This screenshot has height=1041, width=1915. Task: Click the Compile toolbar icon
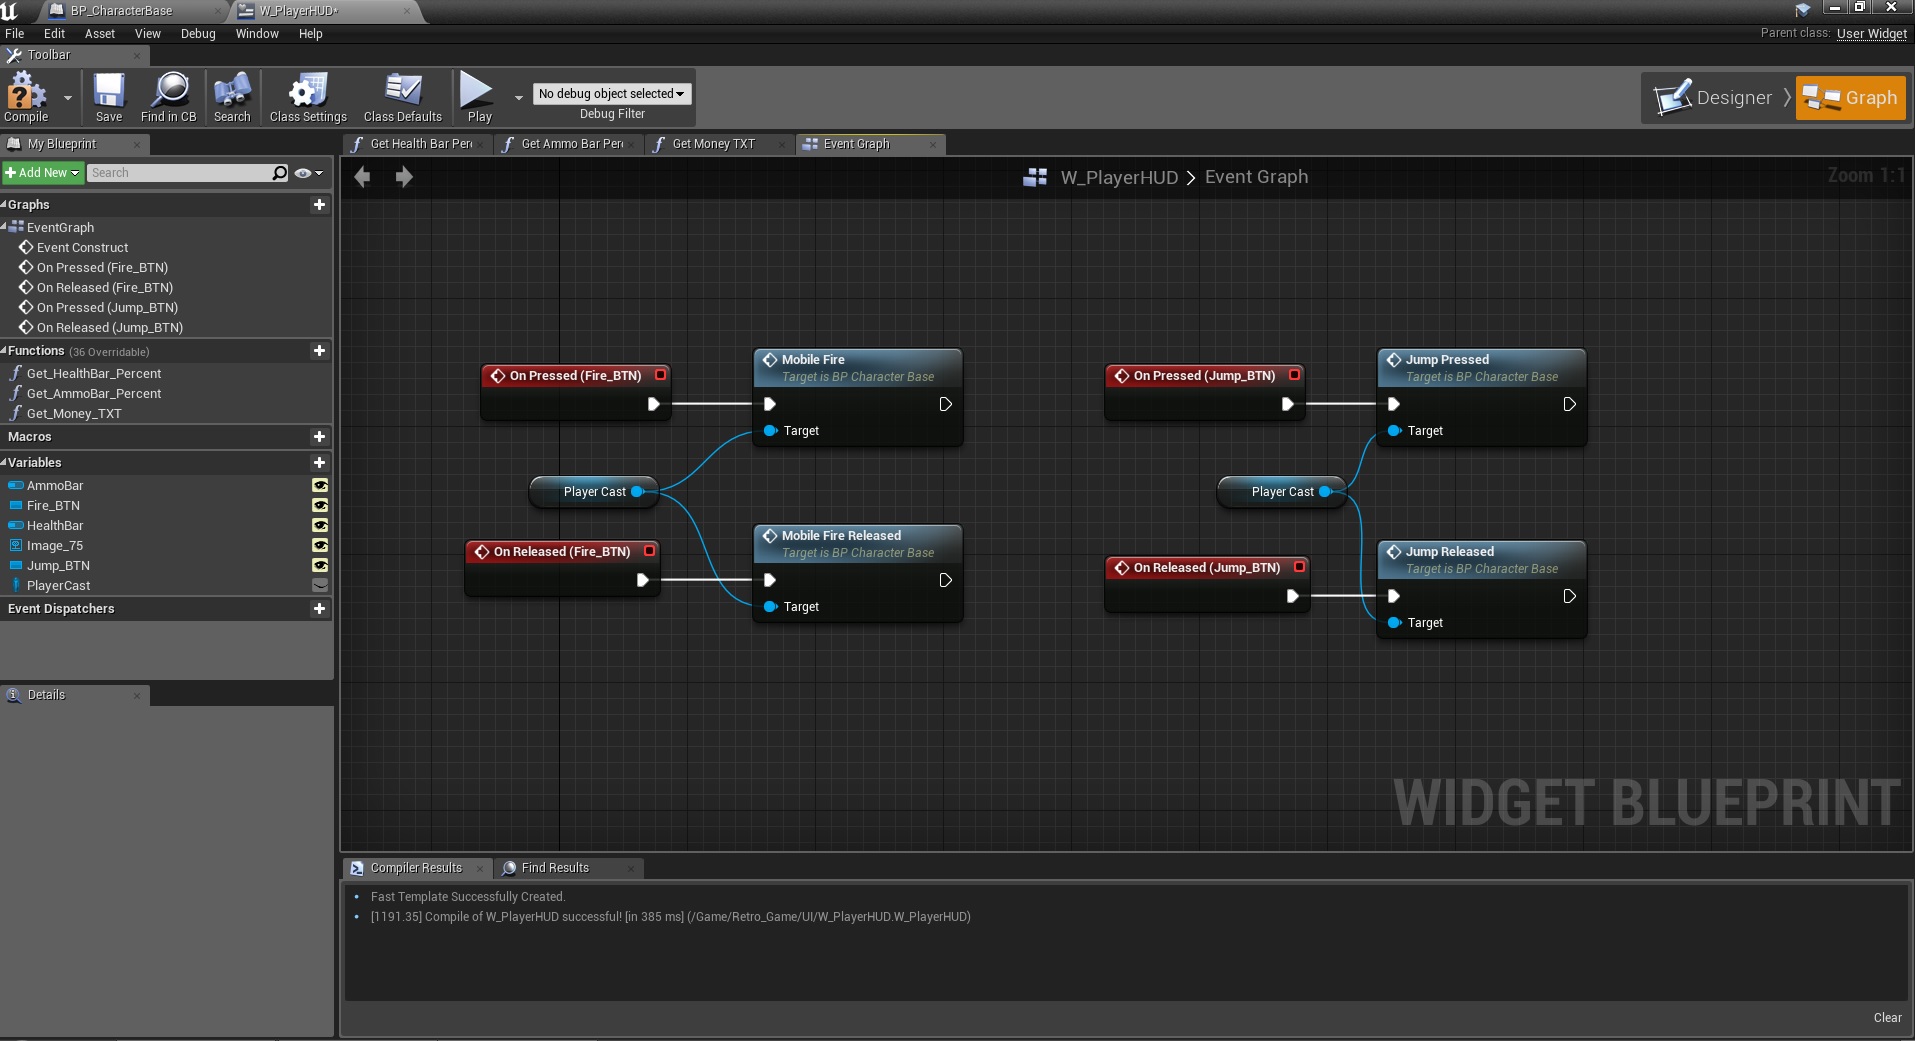[26, 97]
